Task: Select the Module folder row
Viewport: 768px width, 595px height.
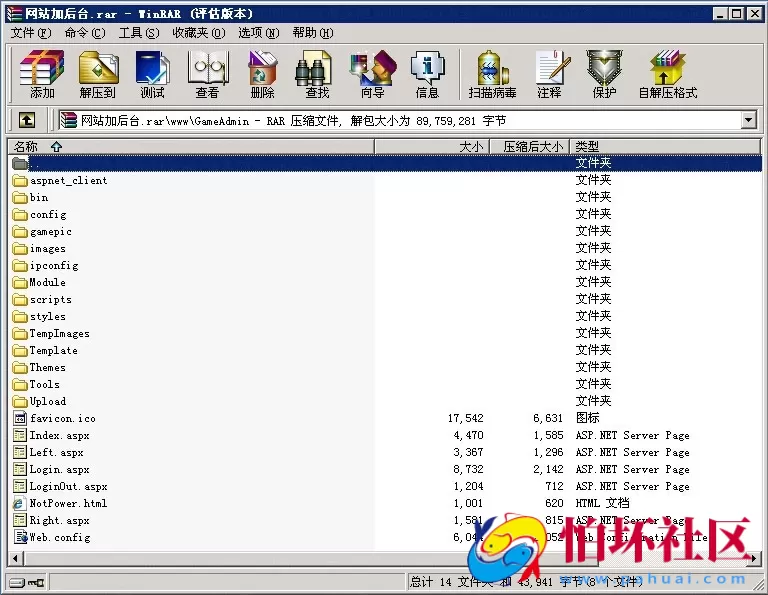Action: tap(385, 282)
